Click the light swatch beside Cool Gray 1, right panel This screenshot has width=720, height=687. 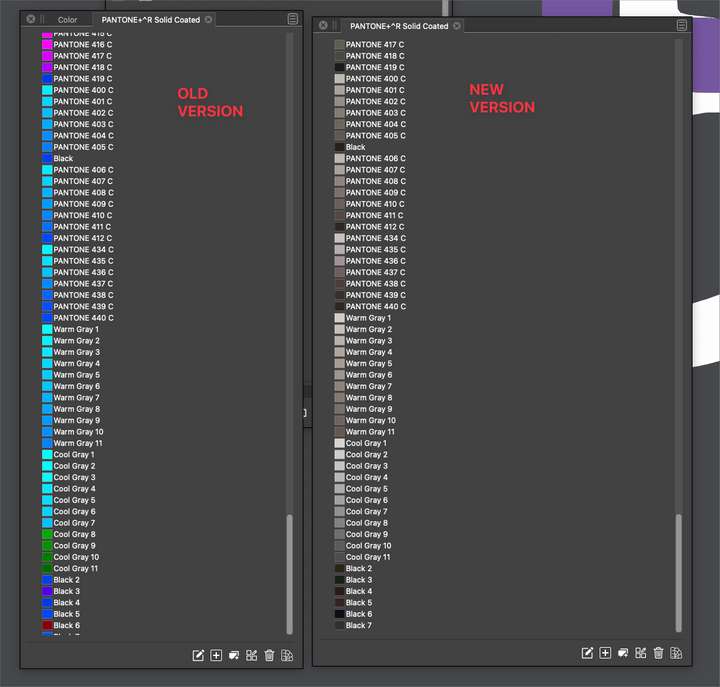pos(339,443)
